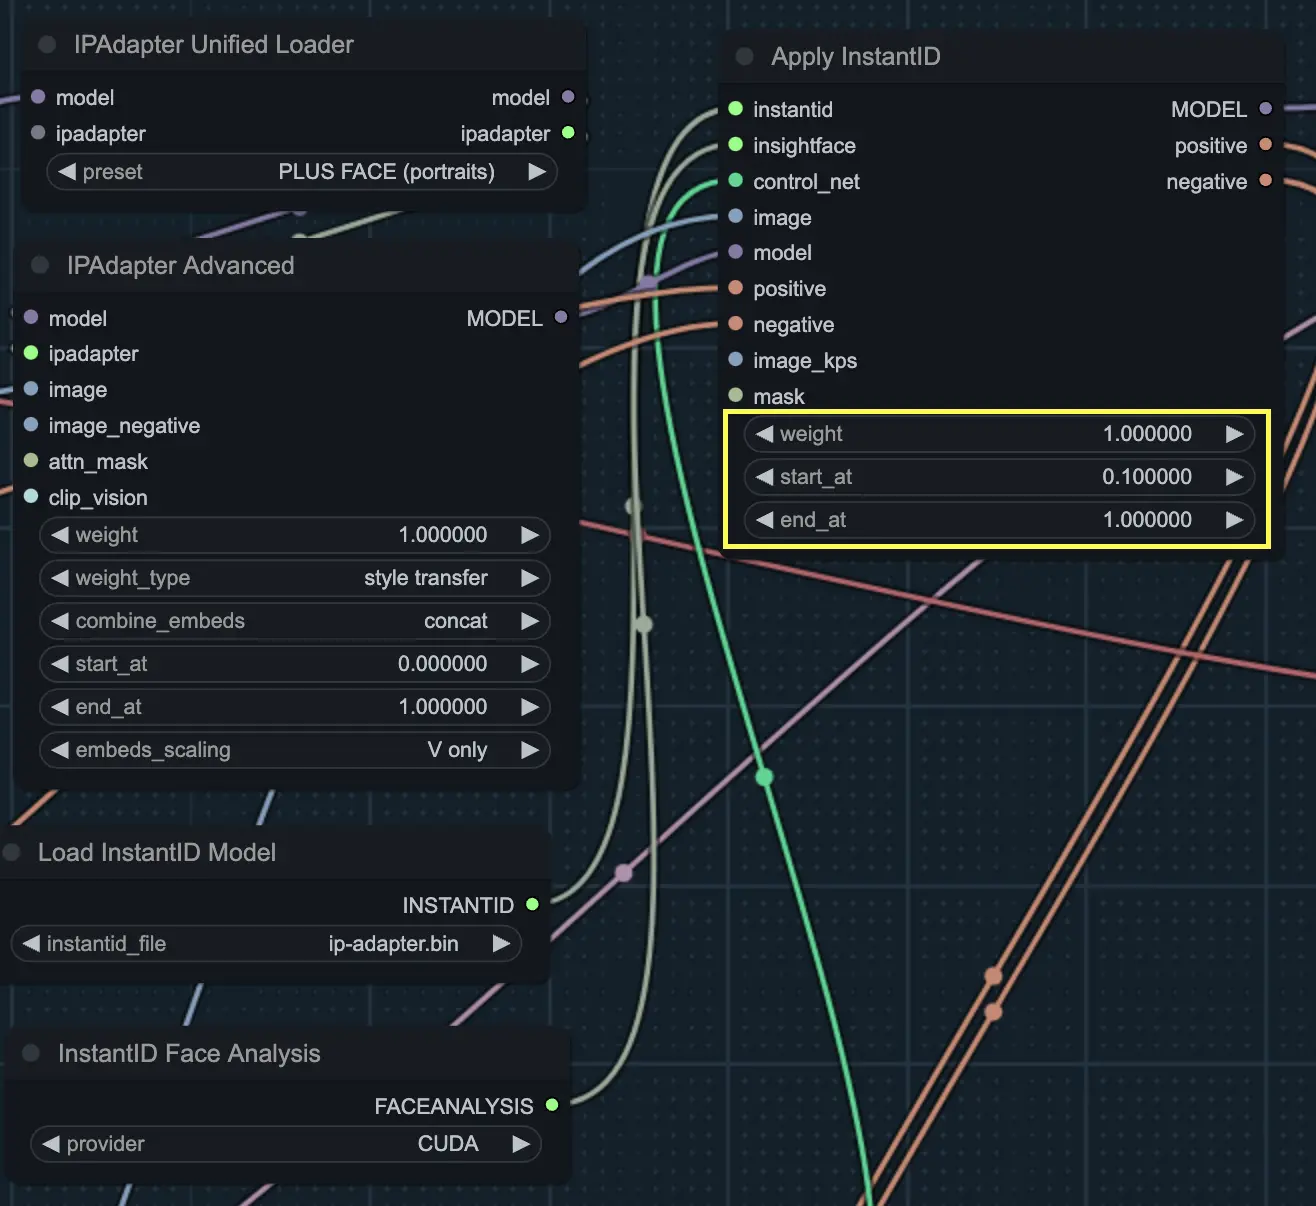Screen dimensions: 1316x1206
Task: Increase IPAdapter Advanced start_at with right arrow
Action: click(x=530, y=664)
